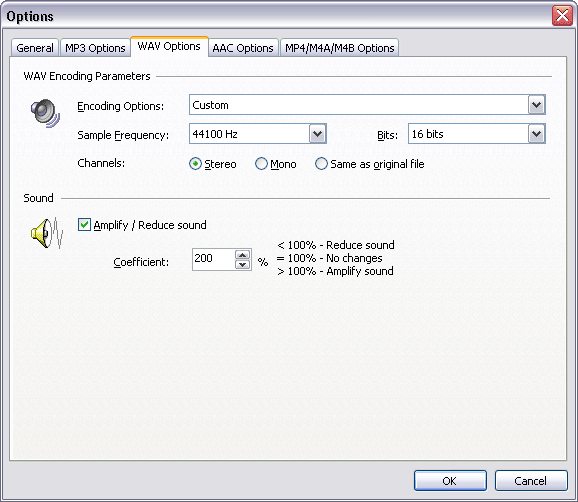Viewport: 578px width, 502px height.
Task: Select the WAV Options tab
Action: (x=169, y=46)
